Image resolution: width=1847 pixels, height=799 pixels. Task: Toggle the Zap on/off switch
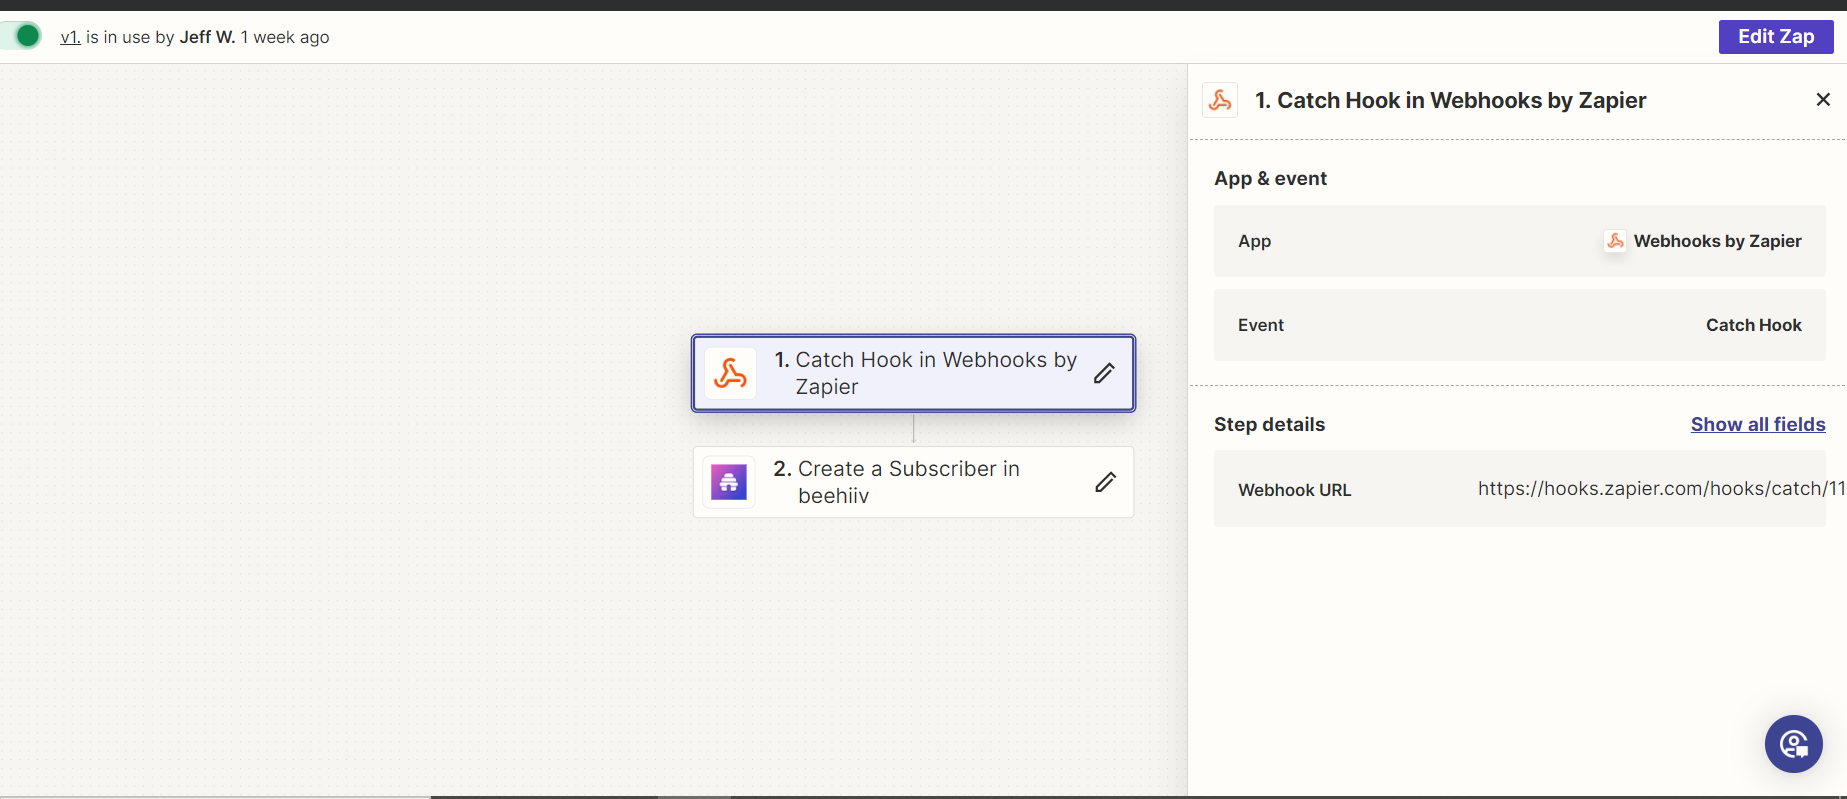pyautogui.click(x=20, y=36)
